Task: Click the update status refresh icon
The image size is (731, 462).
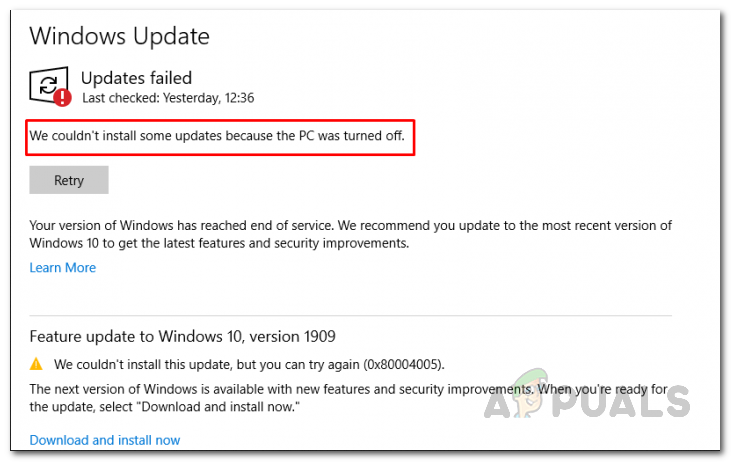Action: tap(49, 84)
